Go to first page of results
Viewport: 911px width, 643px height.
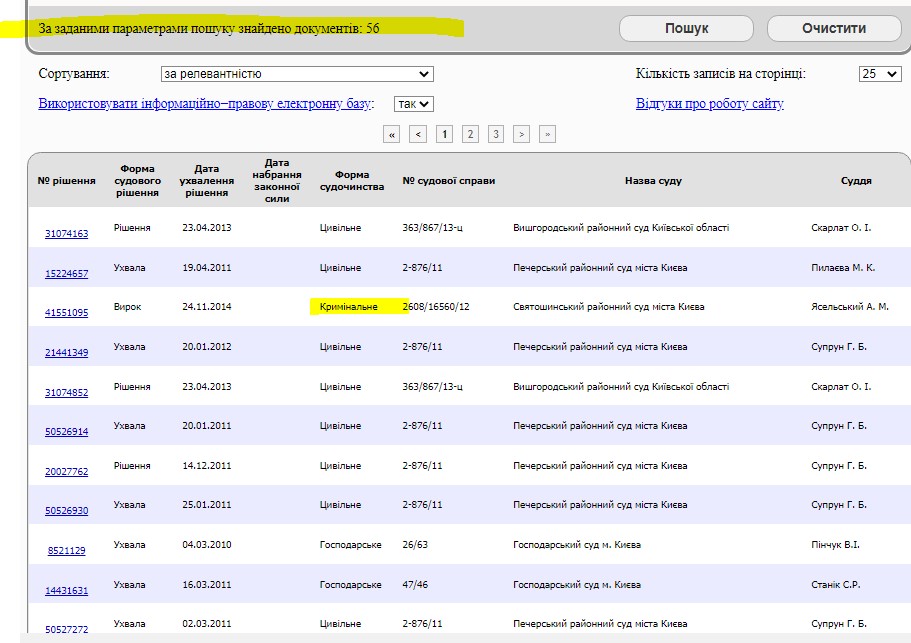(392, 134)
